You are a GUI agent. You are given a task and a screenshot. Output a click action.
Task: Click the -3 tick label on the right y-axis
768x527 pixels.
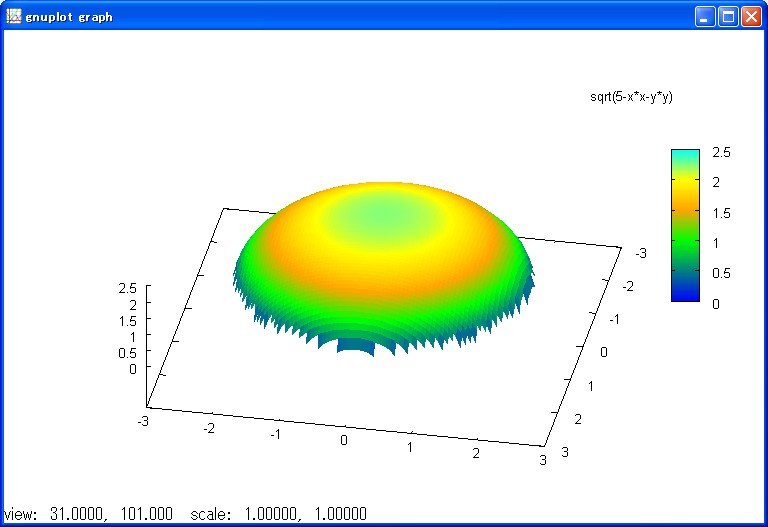pos(641,253)
